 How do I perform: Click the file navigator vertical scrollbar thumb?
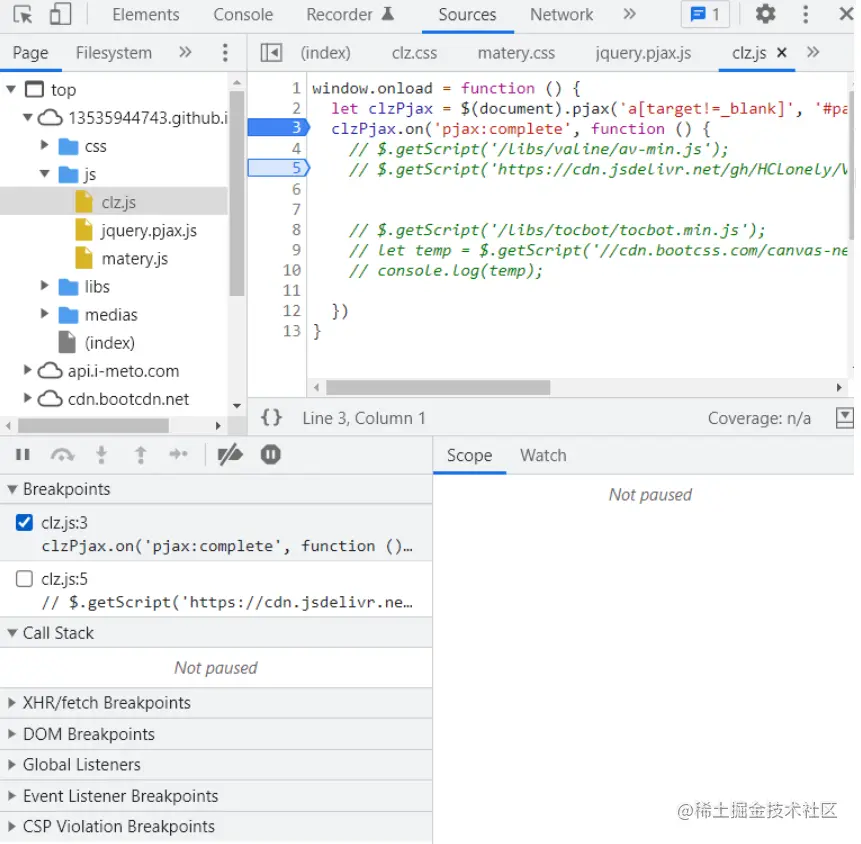coord(237,193)
